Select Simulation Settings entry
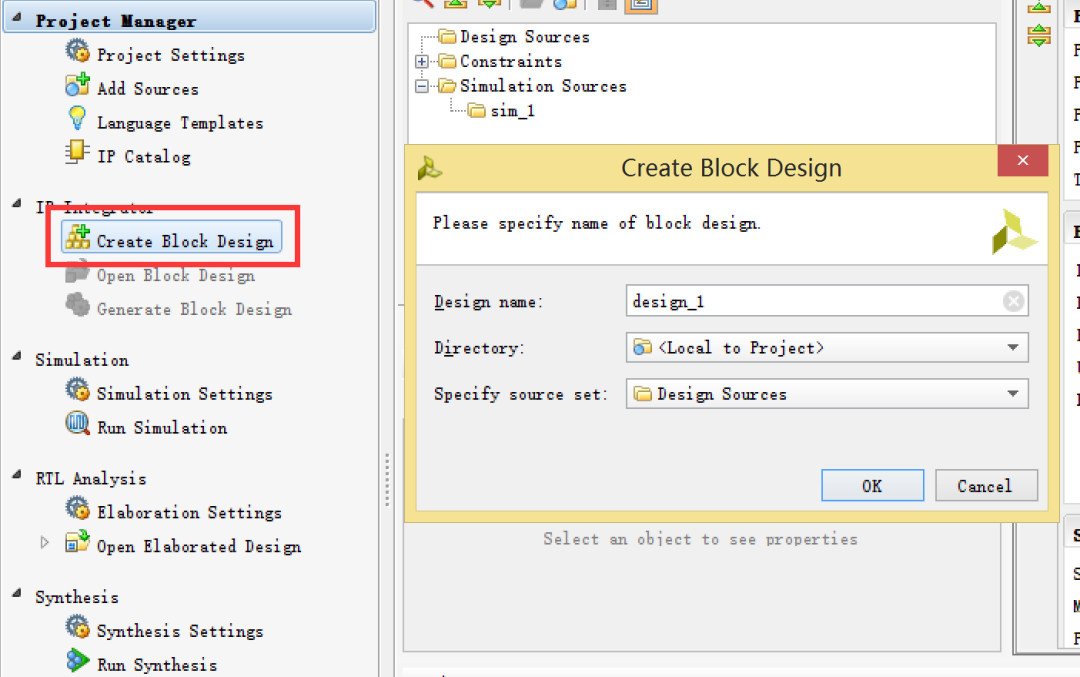Image resolution: width=1080 pixels, height=677 pixels. [x=185, y=393]
